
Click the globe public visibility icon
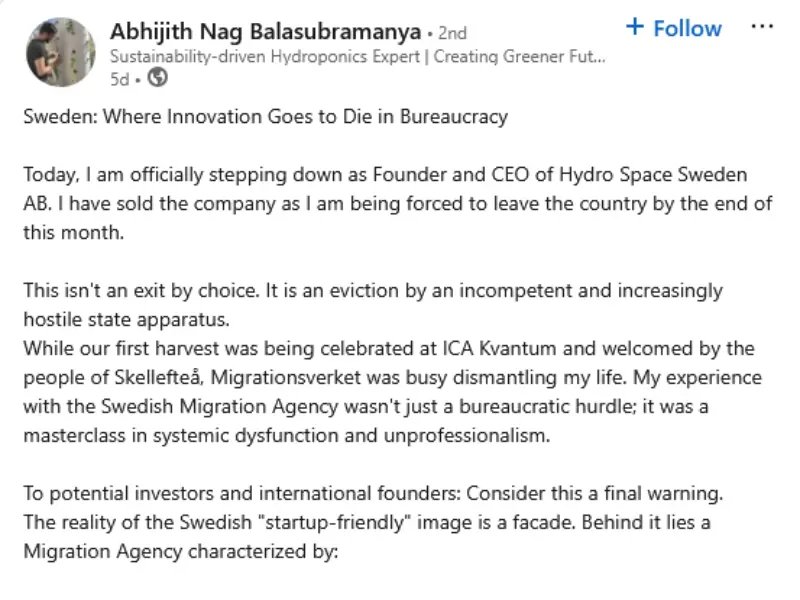[x=157, y=79]
